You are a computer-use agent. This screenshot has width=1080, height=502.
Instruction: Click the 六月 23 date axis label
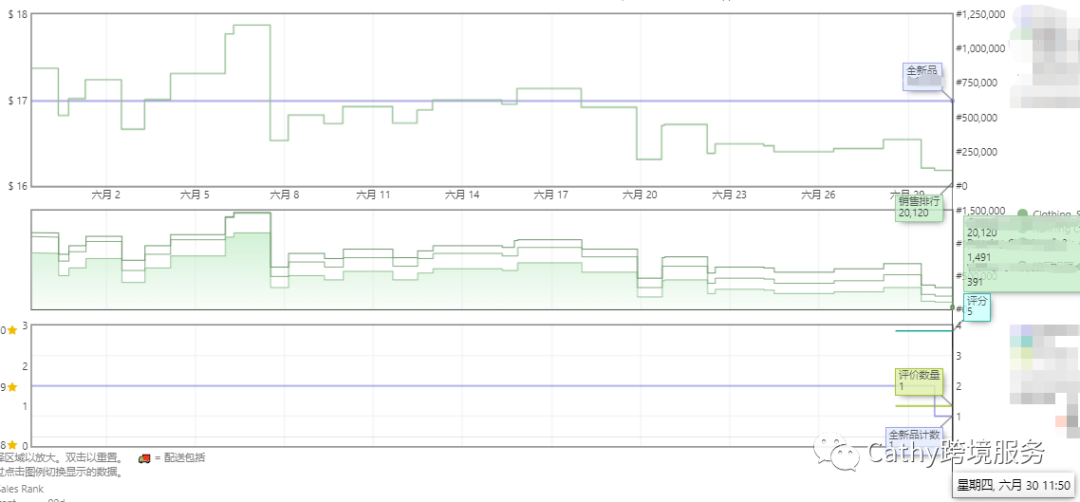coord(729,196)
